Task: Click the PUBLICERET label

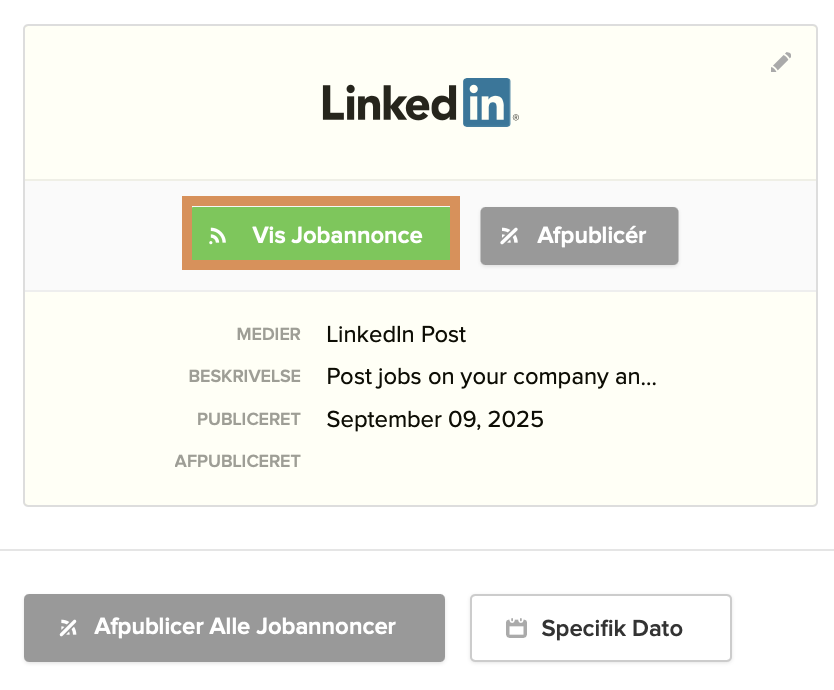Action: (x=248, y=419)
